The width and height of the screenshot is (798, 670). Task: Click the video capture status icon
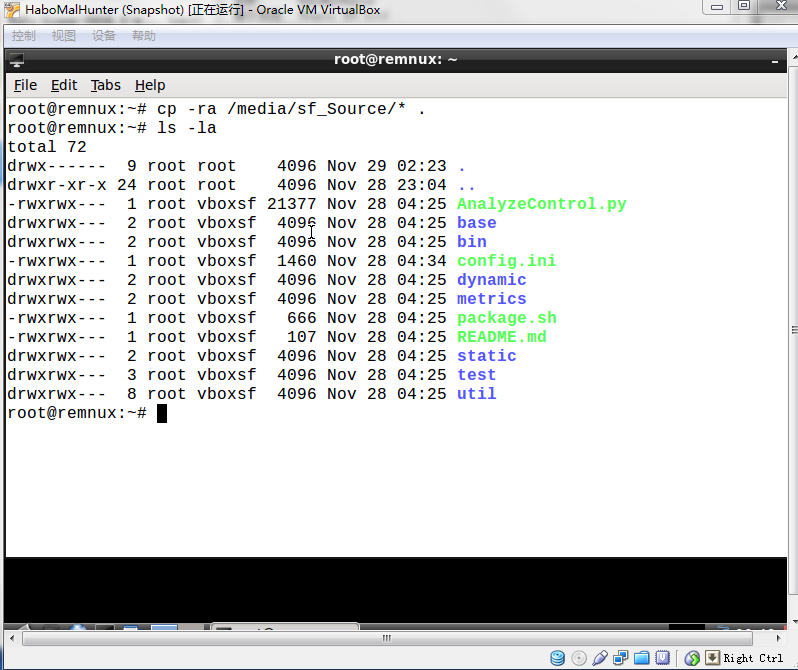tap(661, 658)
